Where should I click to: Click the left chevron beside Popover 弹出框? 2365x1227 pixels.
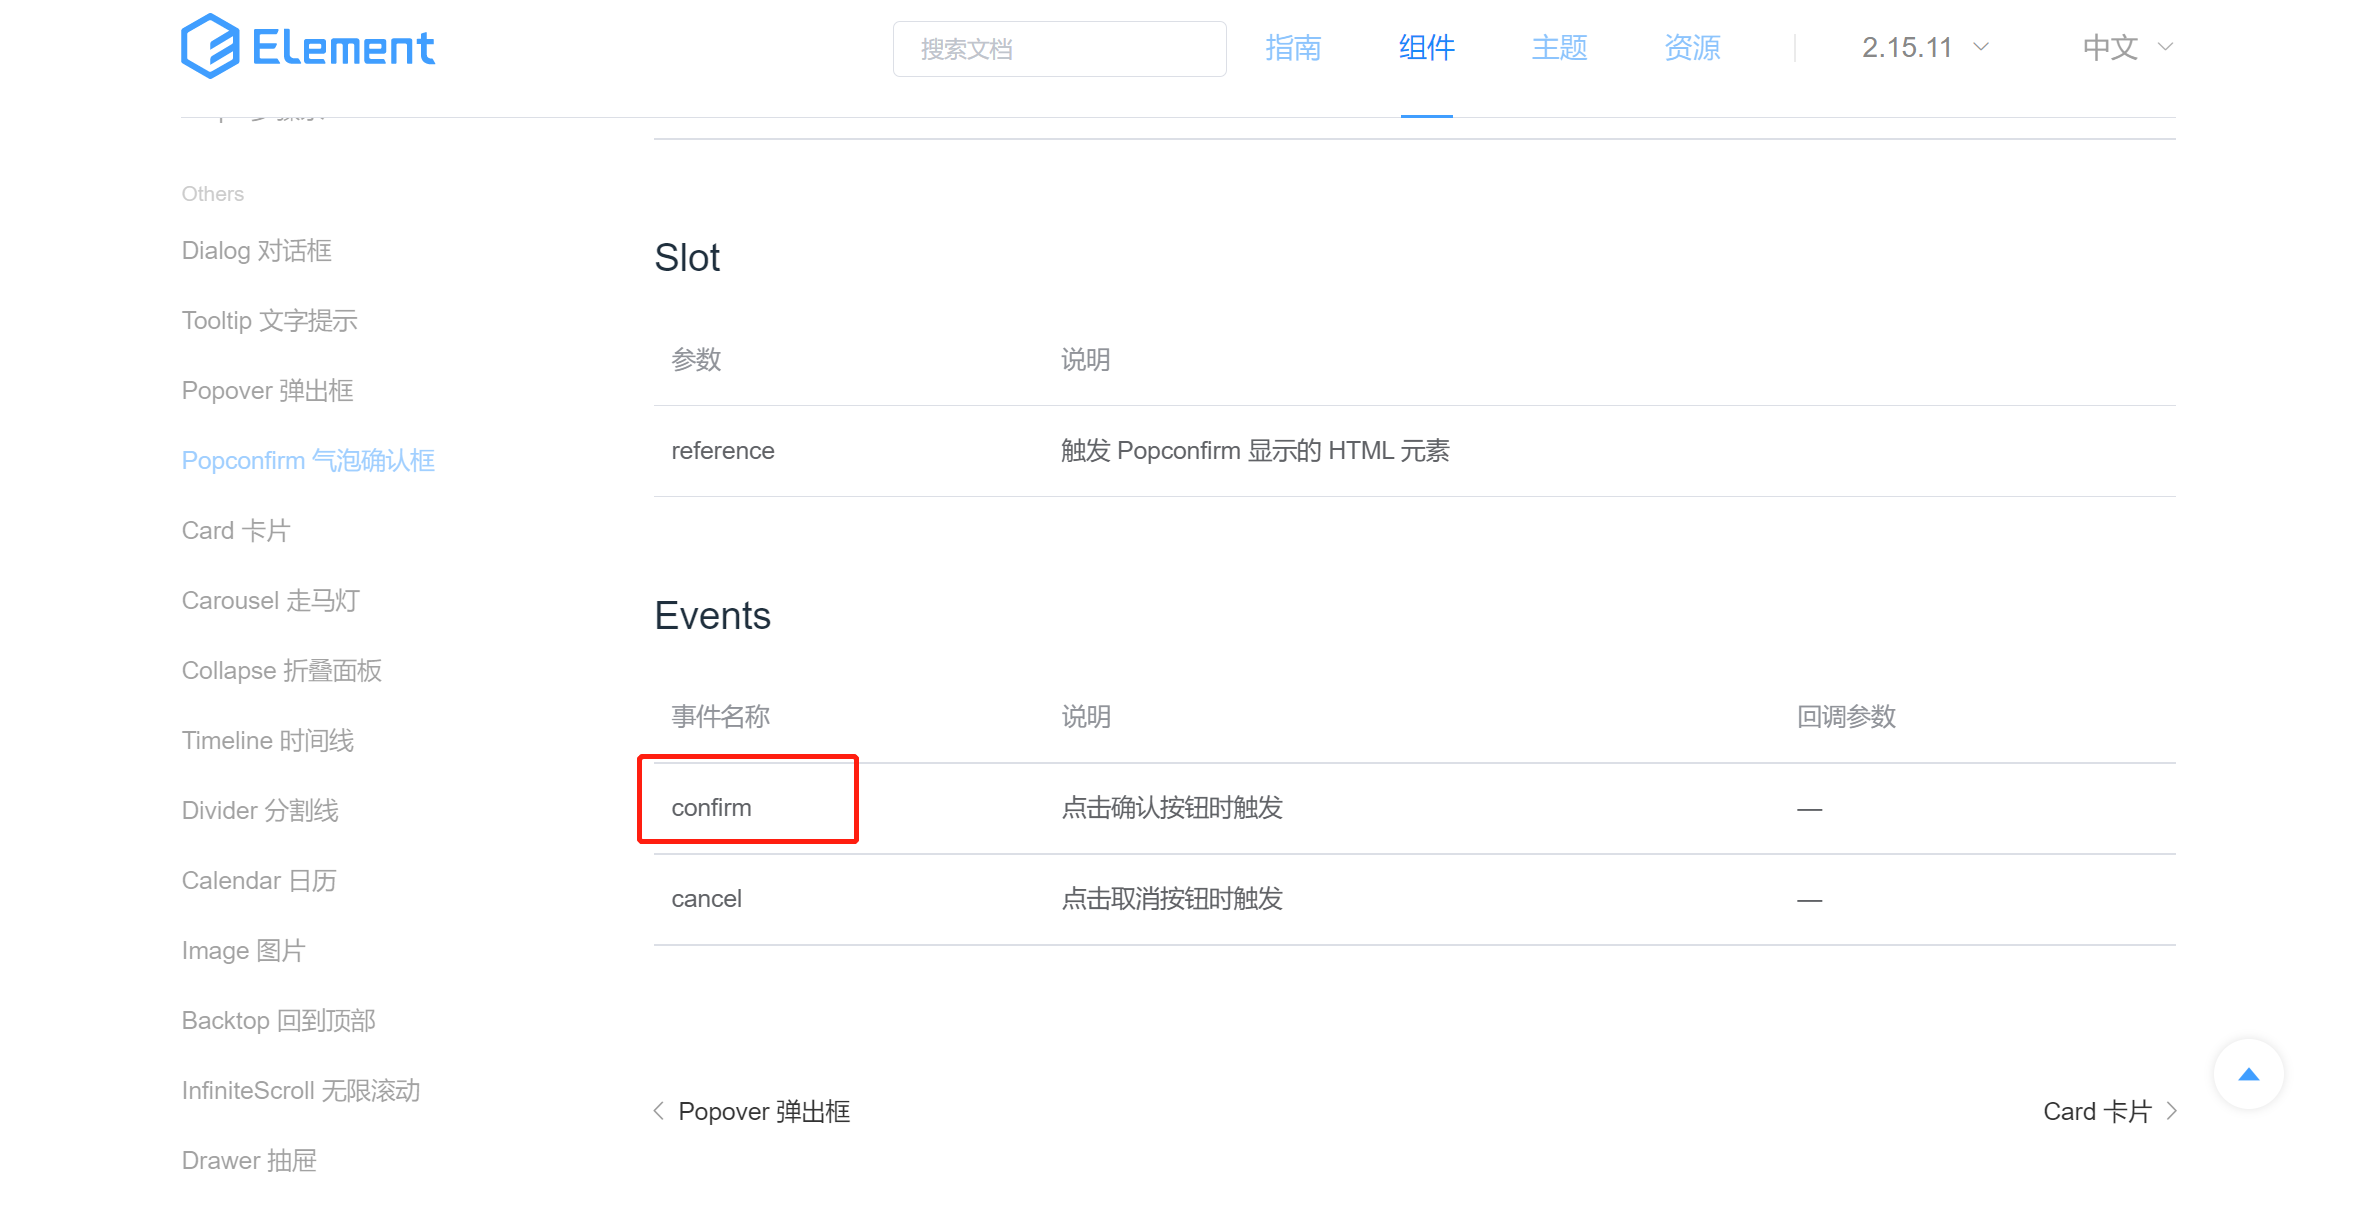point(658,1111)
